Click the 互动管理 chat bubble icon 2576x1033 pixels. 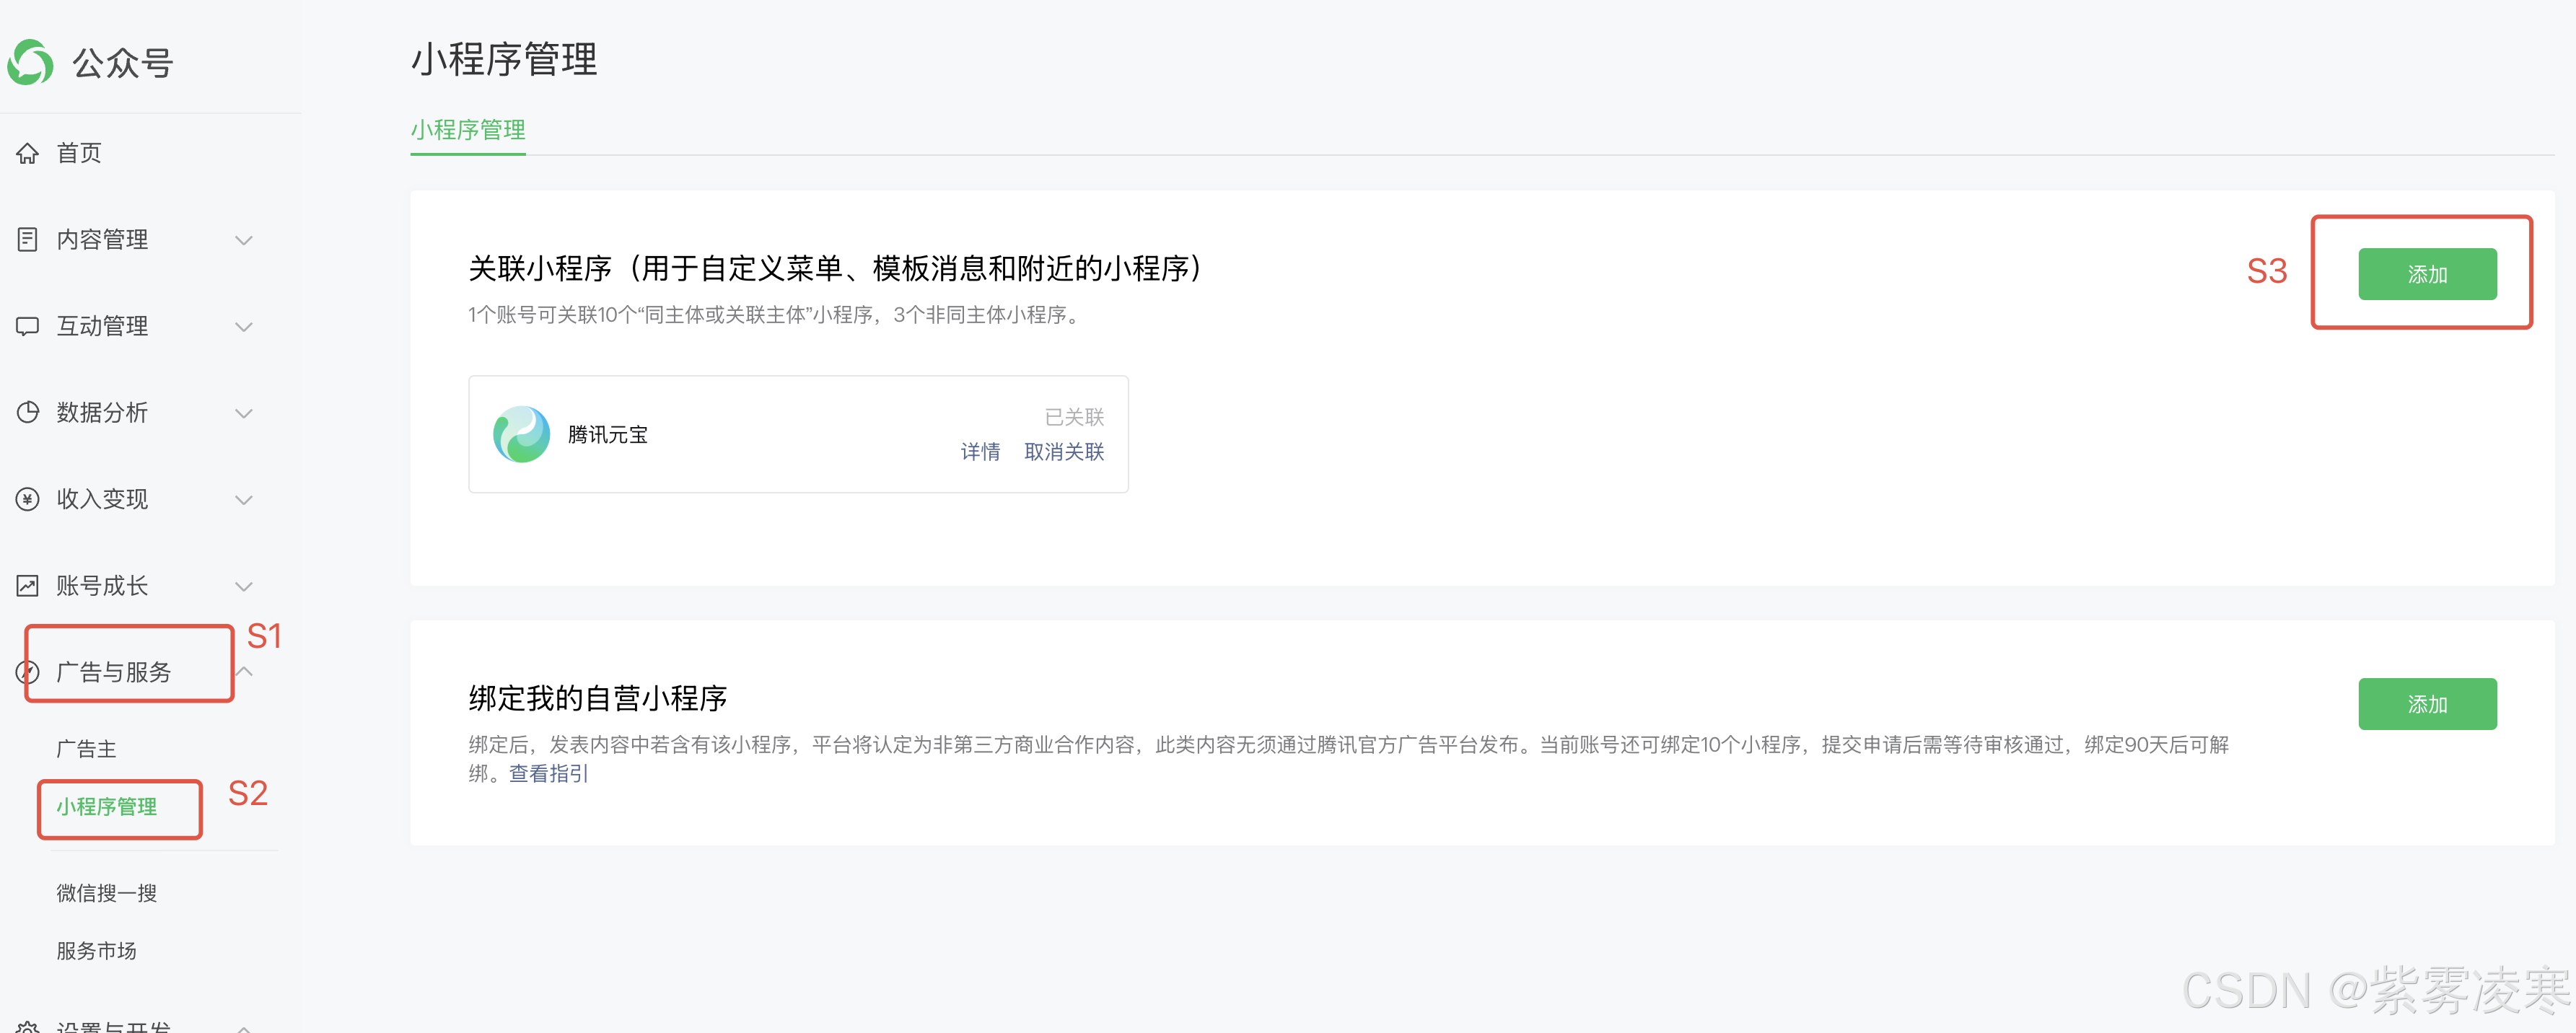(x=28, y=326)
